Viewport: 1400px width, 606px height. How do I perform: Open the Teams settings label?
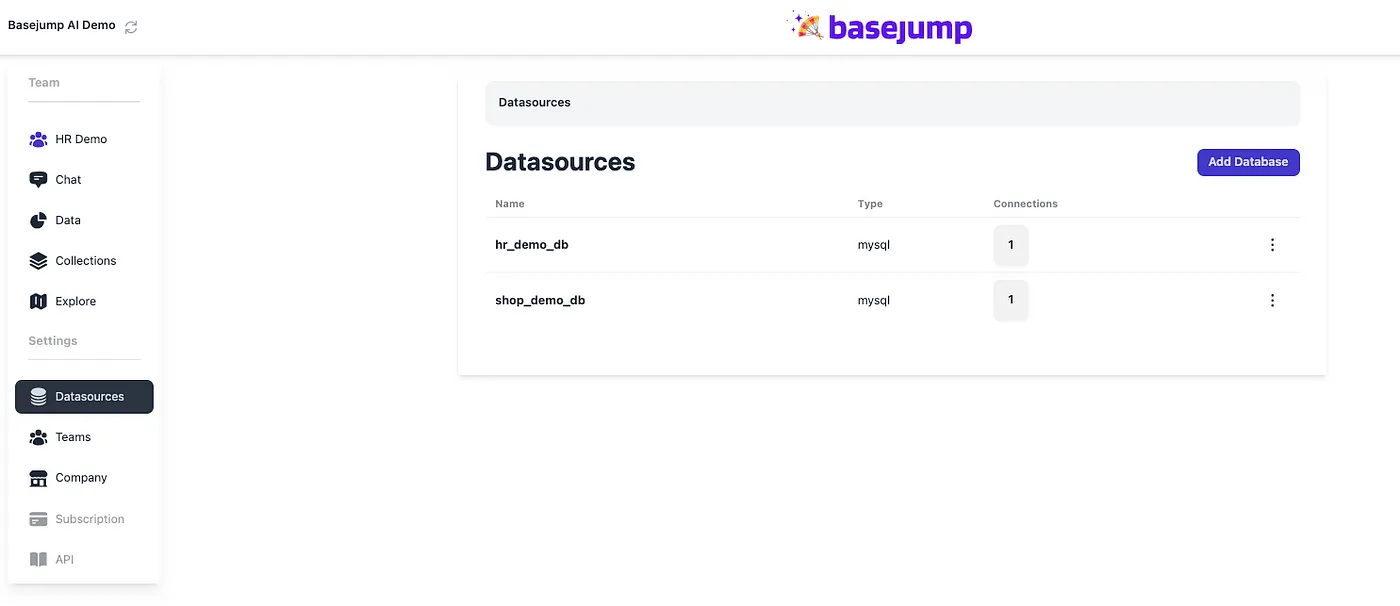[73, 437]
